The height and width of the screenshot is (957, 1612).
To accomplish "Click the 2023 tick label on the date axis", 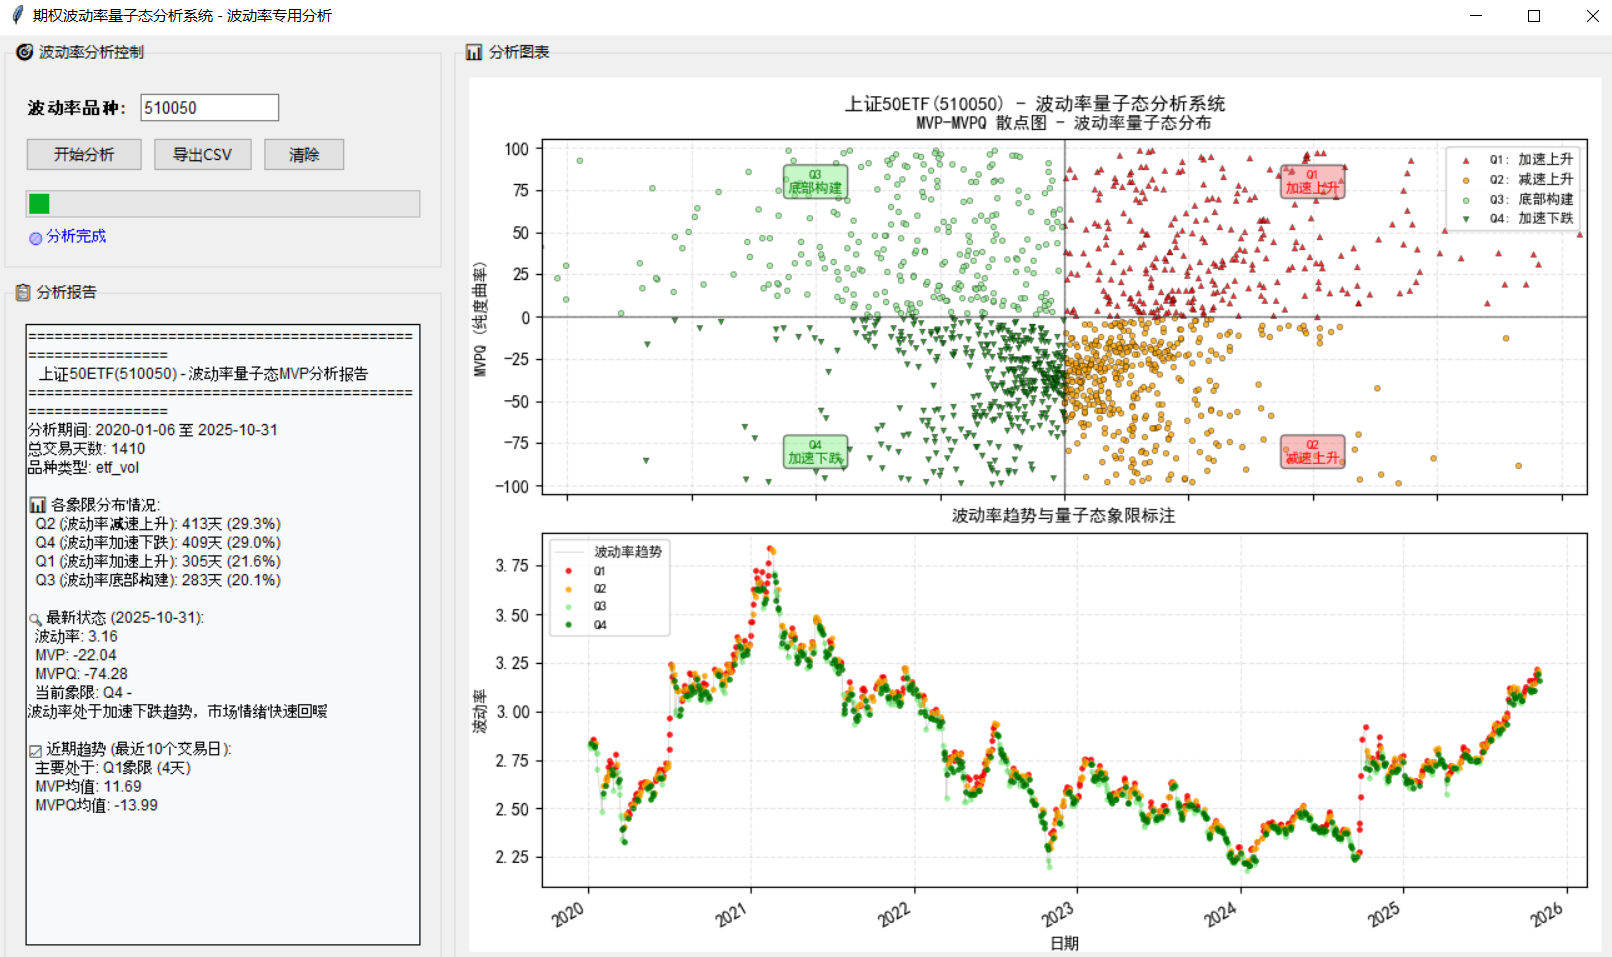I will [x=1057, y=914].
